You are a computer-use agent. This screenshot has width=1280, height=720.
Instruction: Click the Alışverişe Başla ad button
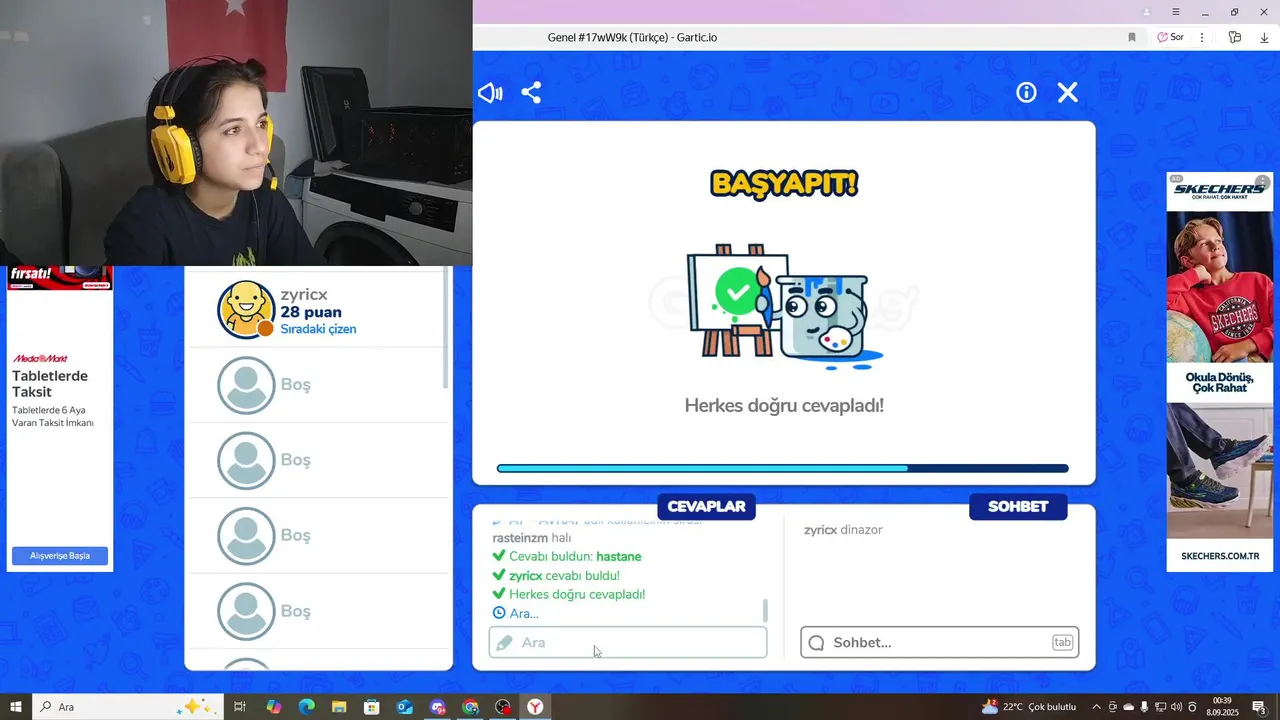tap(60, 556)
